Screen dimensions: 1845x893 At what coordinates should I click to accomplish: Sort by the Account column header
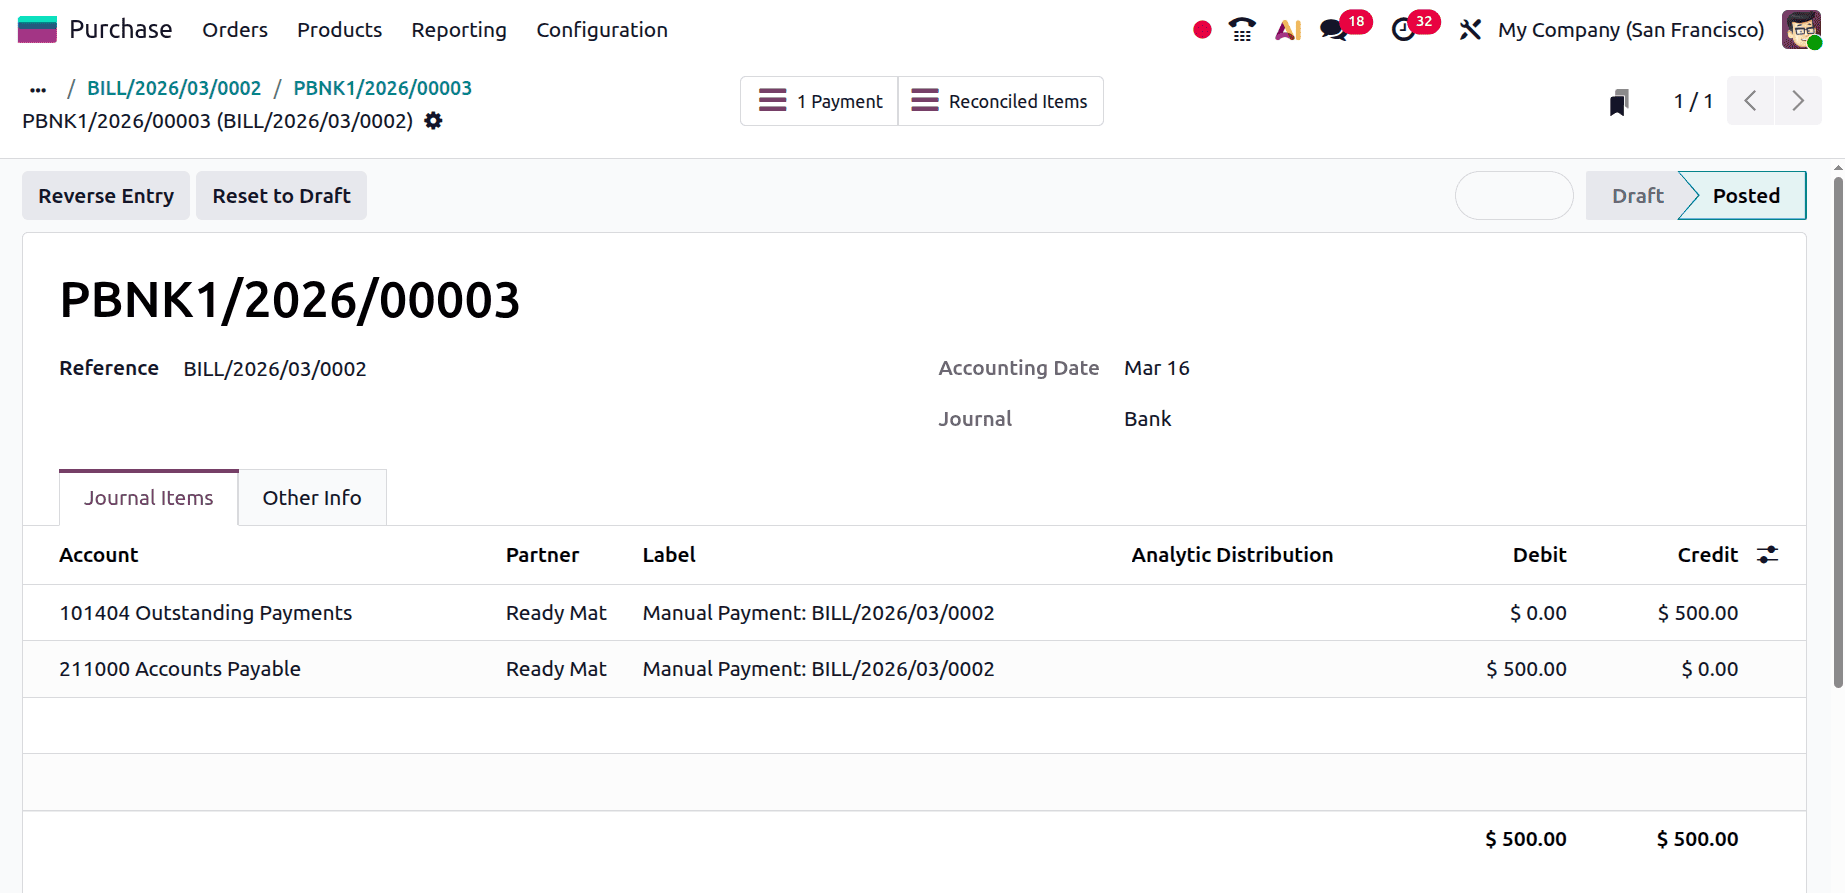click(x=99, y=555)
